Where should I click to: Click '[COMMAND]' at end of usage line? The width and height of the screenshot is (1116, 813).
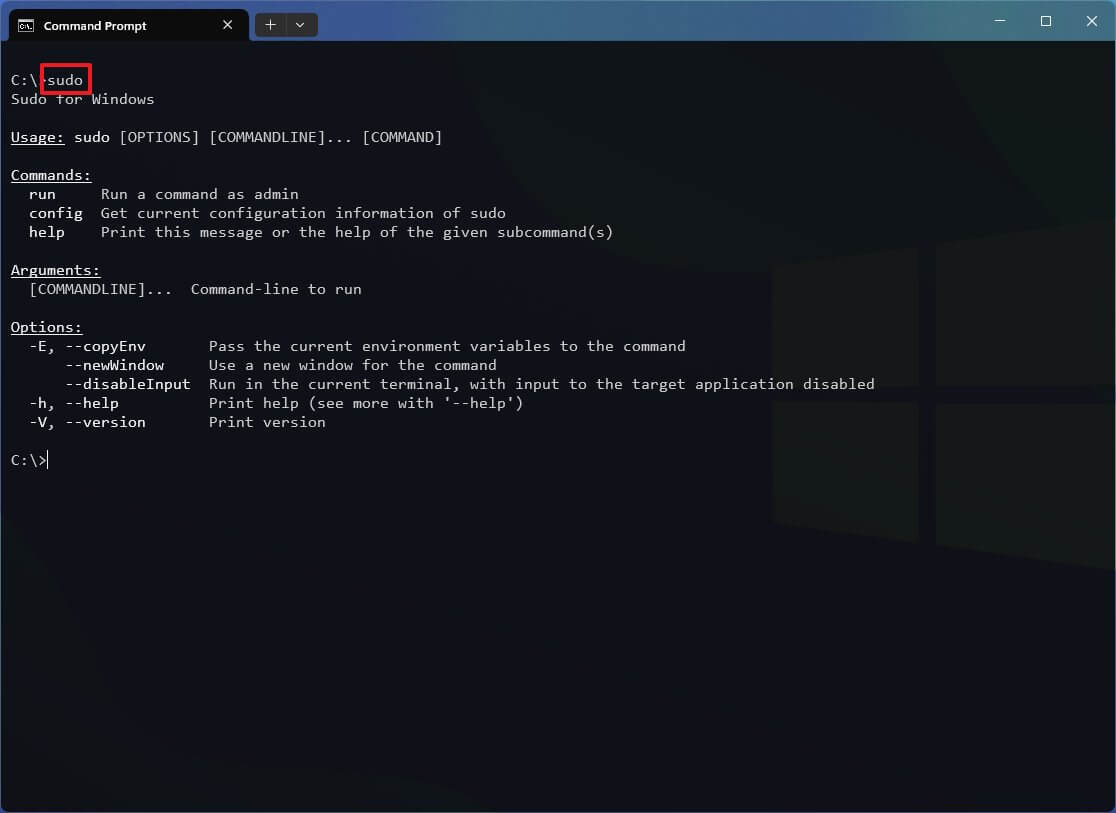tap(402, 137)
